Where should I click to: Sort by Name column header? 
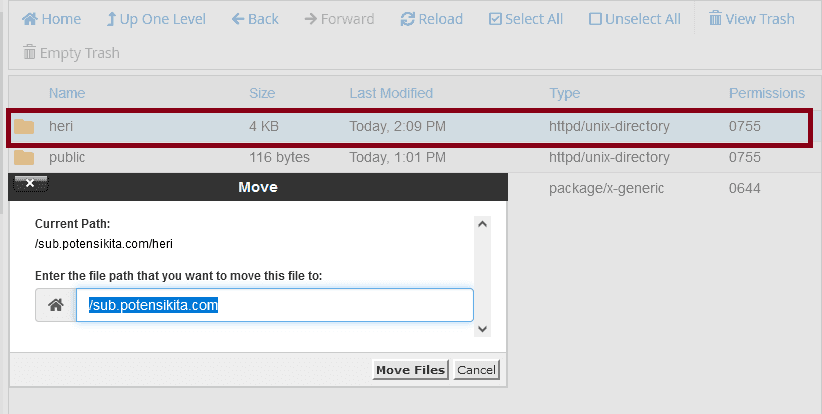(x=67, y=93)
